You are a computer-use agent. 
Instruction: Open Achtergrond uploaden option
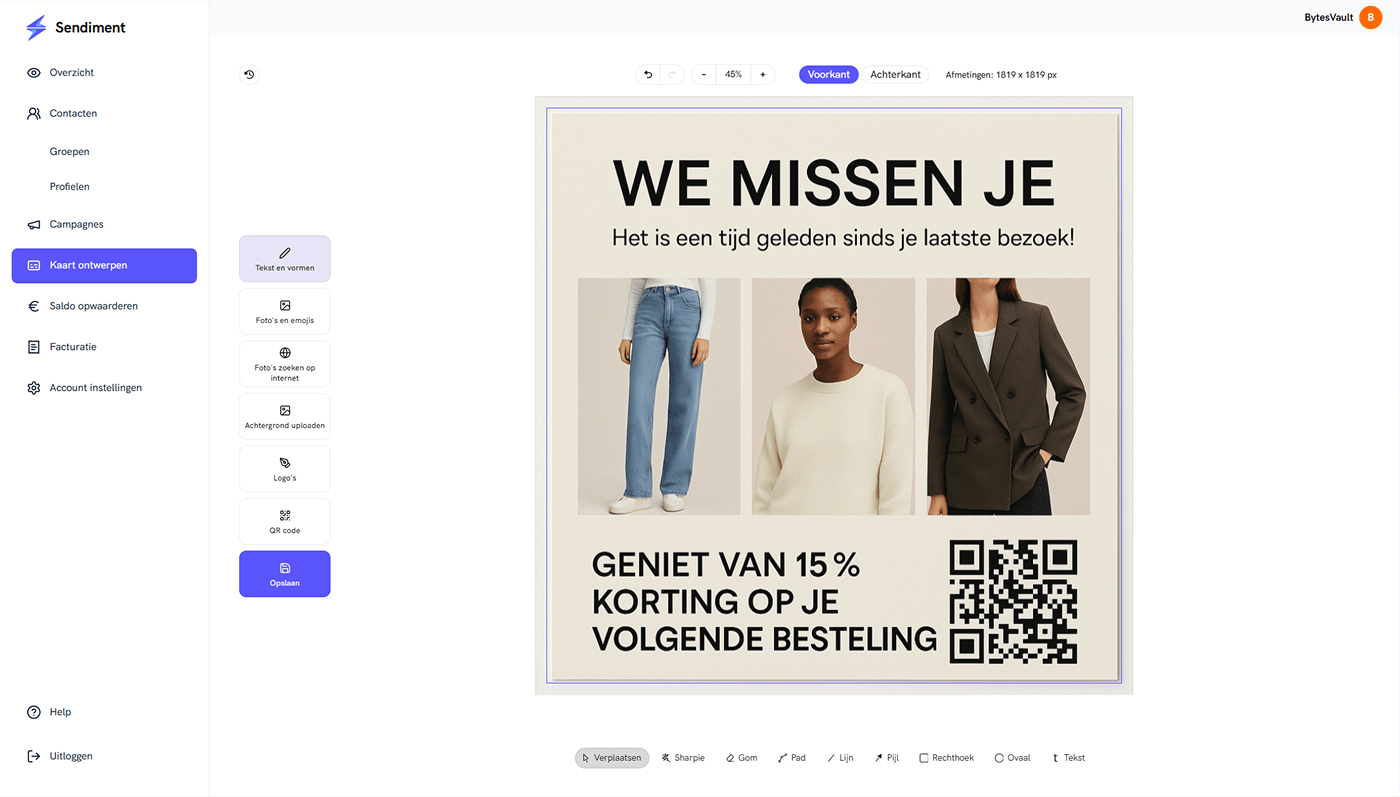[285, 417]
